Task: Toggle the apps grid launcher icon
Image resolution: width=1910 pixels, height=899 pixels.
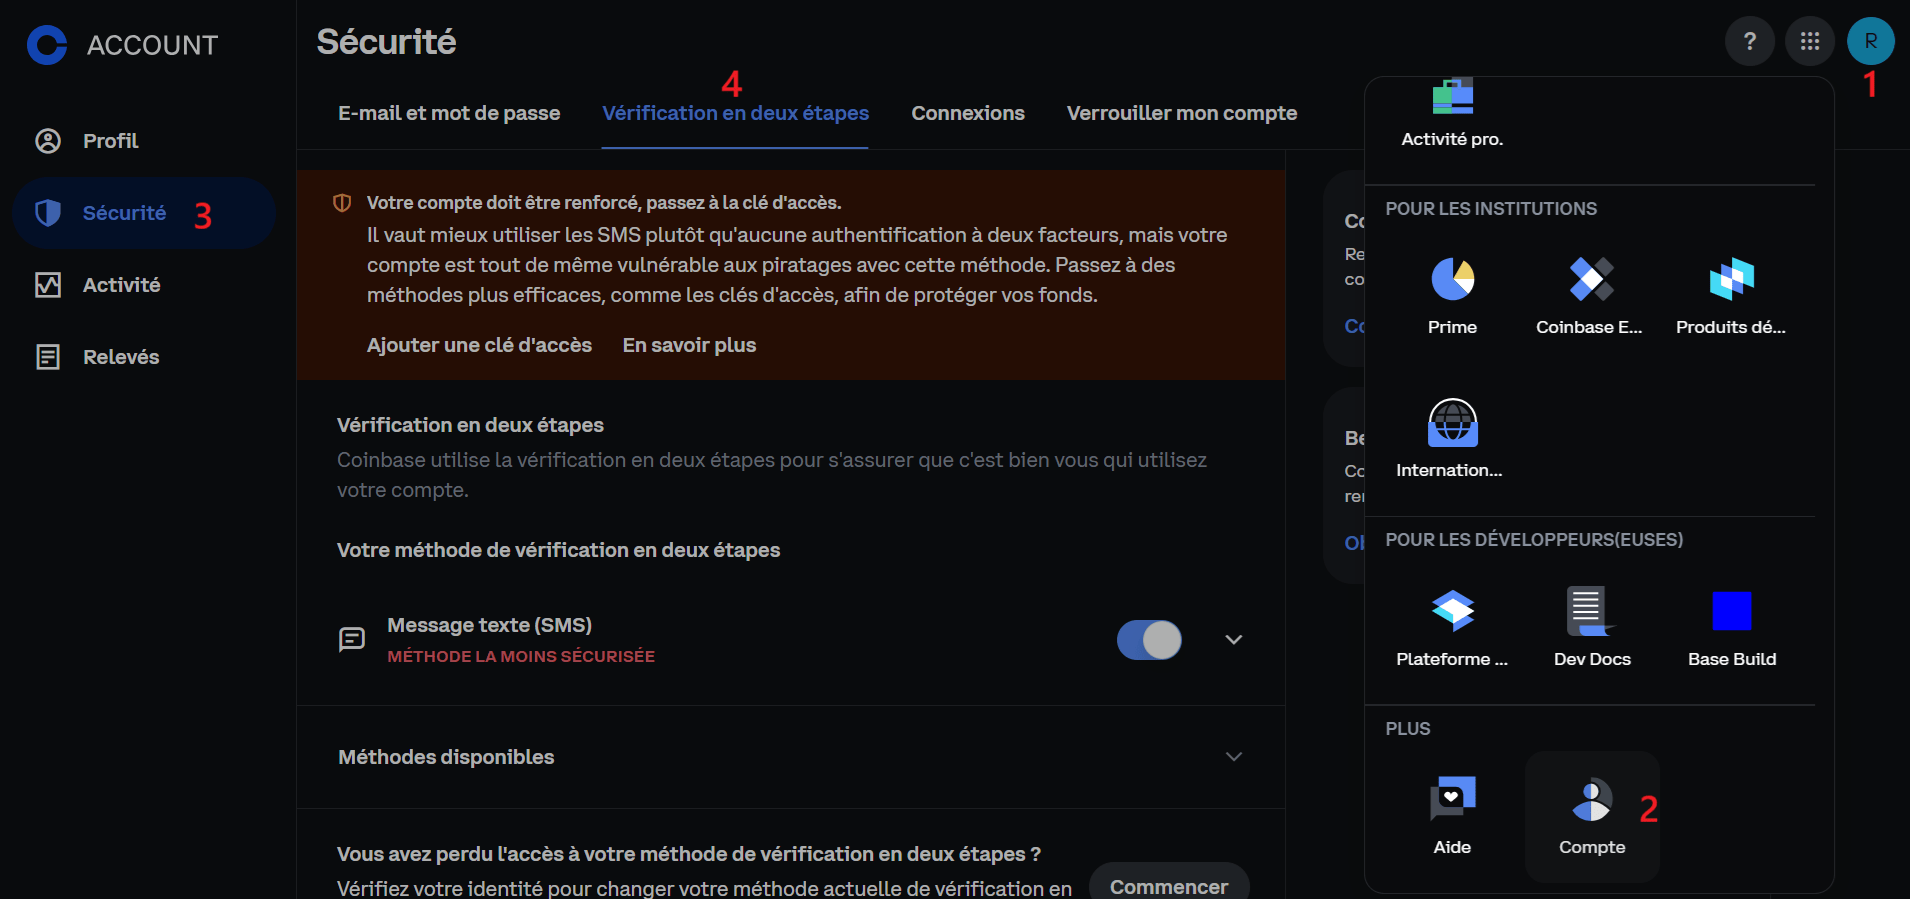Action: 1810,41
